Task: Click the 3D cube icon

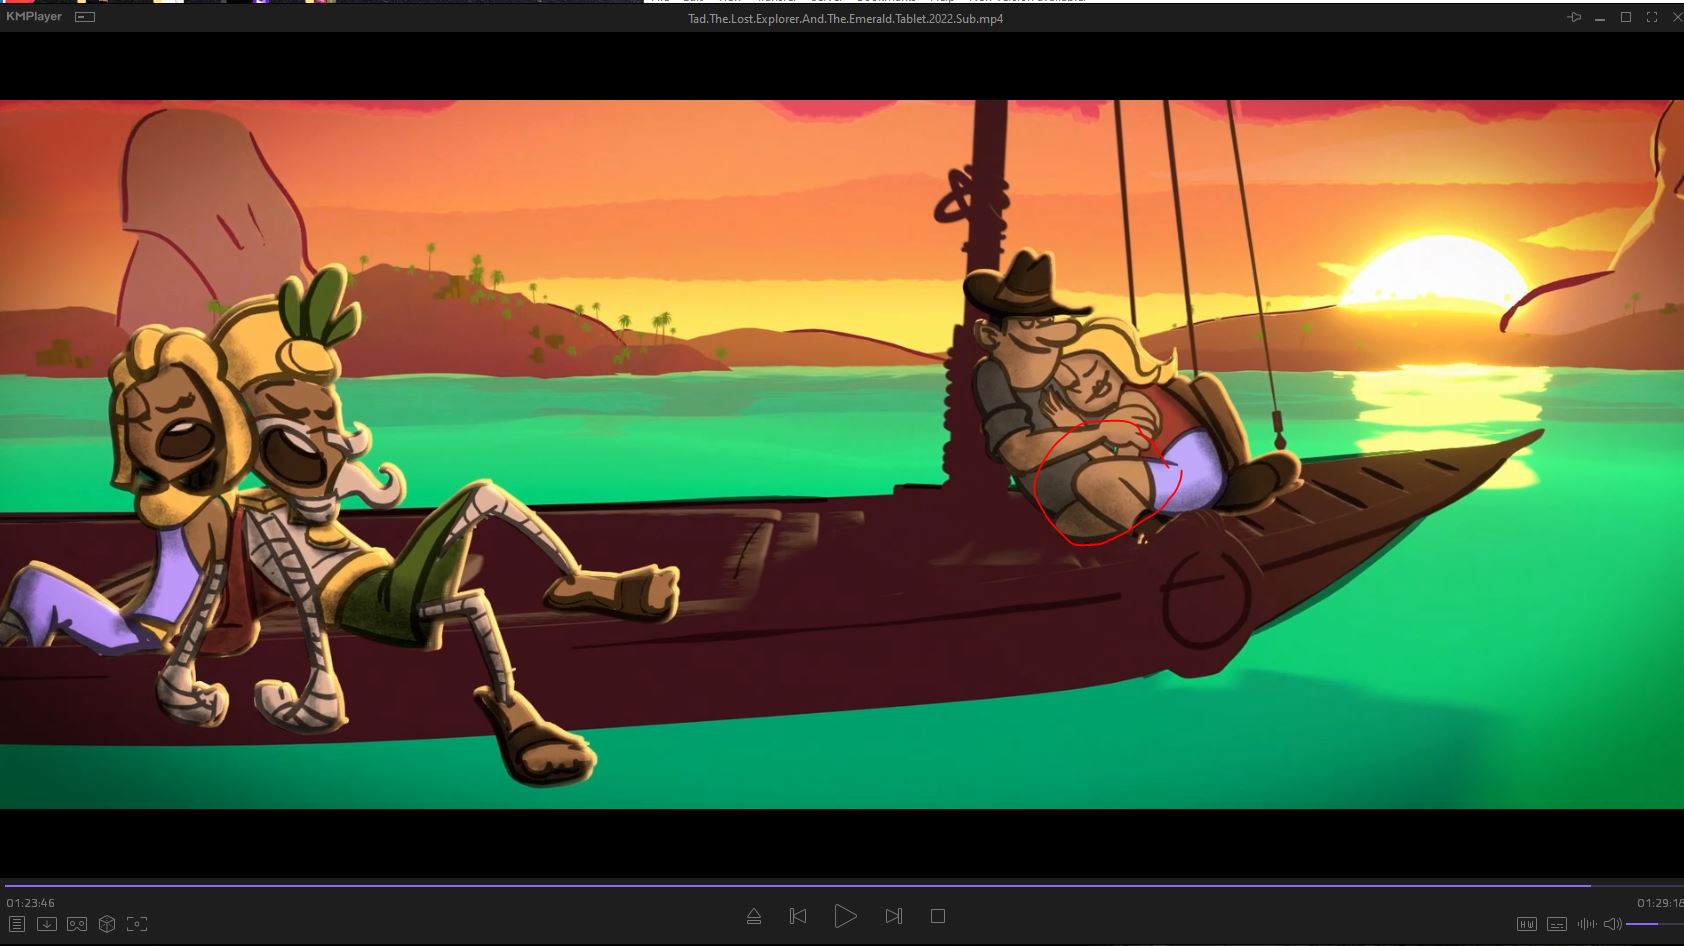Action: tap(107, 924)
